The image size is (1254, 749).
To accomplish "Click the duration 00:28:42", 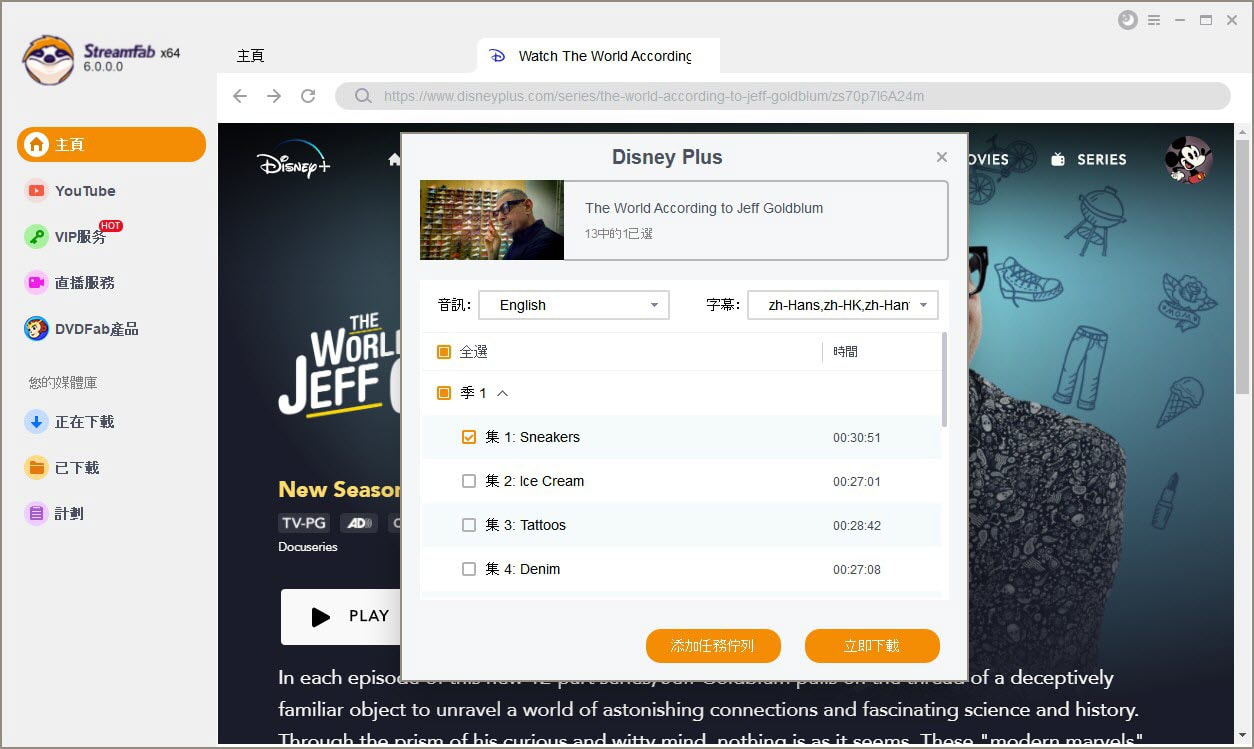I will pyautogui.click(x=857, y=526).
